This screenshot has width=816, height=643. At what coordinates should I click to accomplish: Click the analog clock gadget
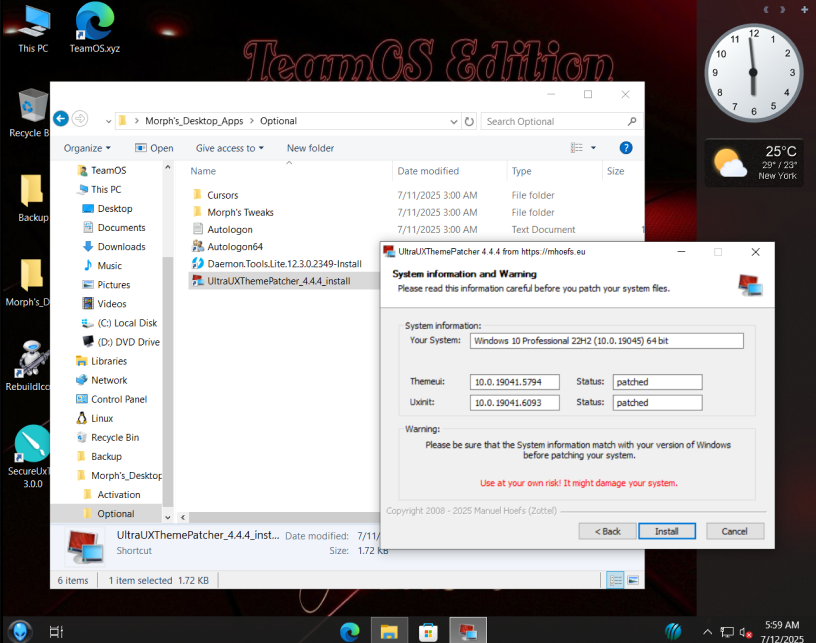[x=753, y=73]
